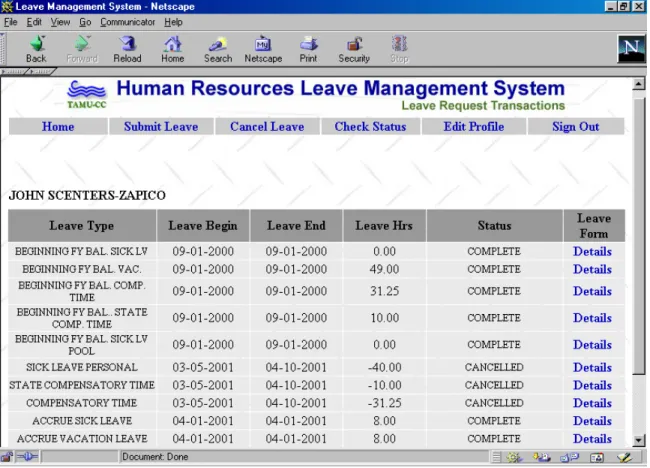Click the 49.00 leave hours cell
This screenshot has width=650, height=468.
(x=384, y=269)
